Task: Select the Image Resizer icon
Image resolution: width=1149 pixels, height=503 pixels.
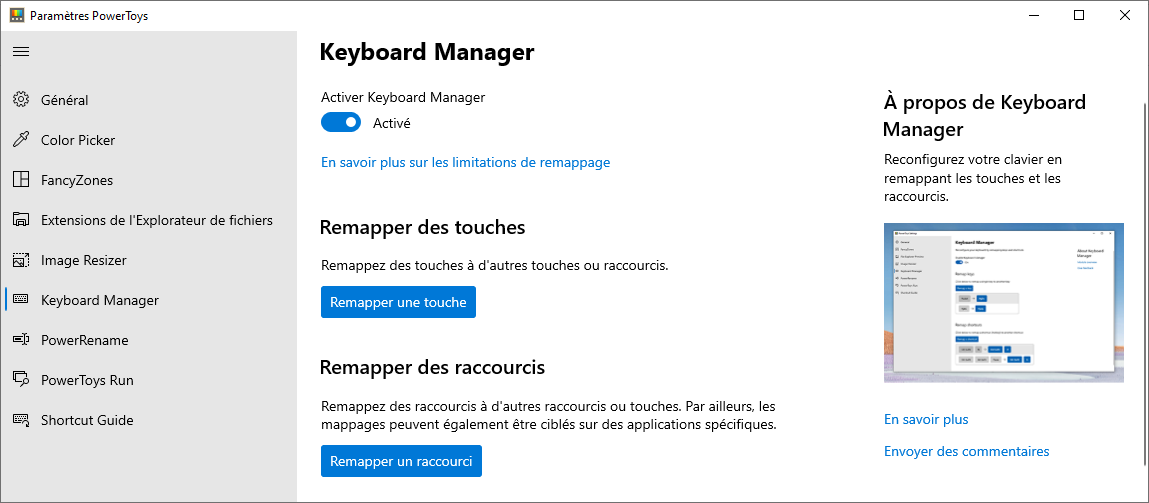Action: [x=21, y=260]
